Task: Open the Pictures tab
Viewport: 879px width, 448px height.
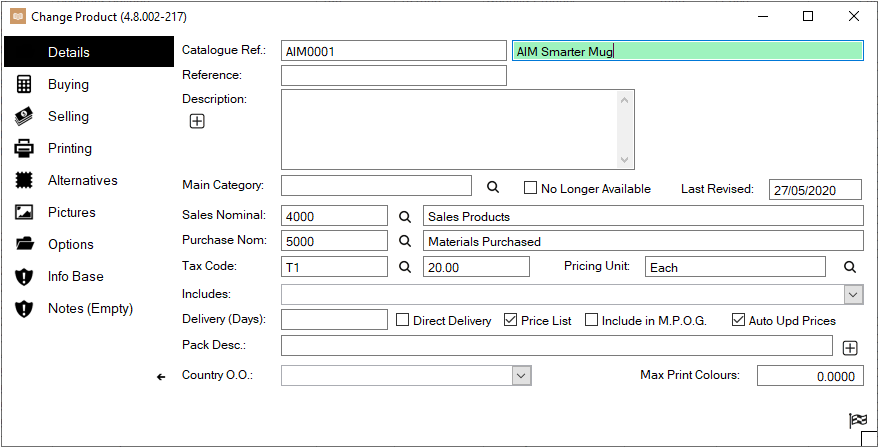Action: 72,212
